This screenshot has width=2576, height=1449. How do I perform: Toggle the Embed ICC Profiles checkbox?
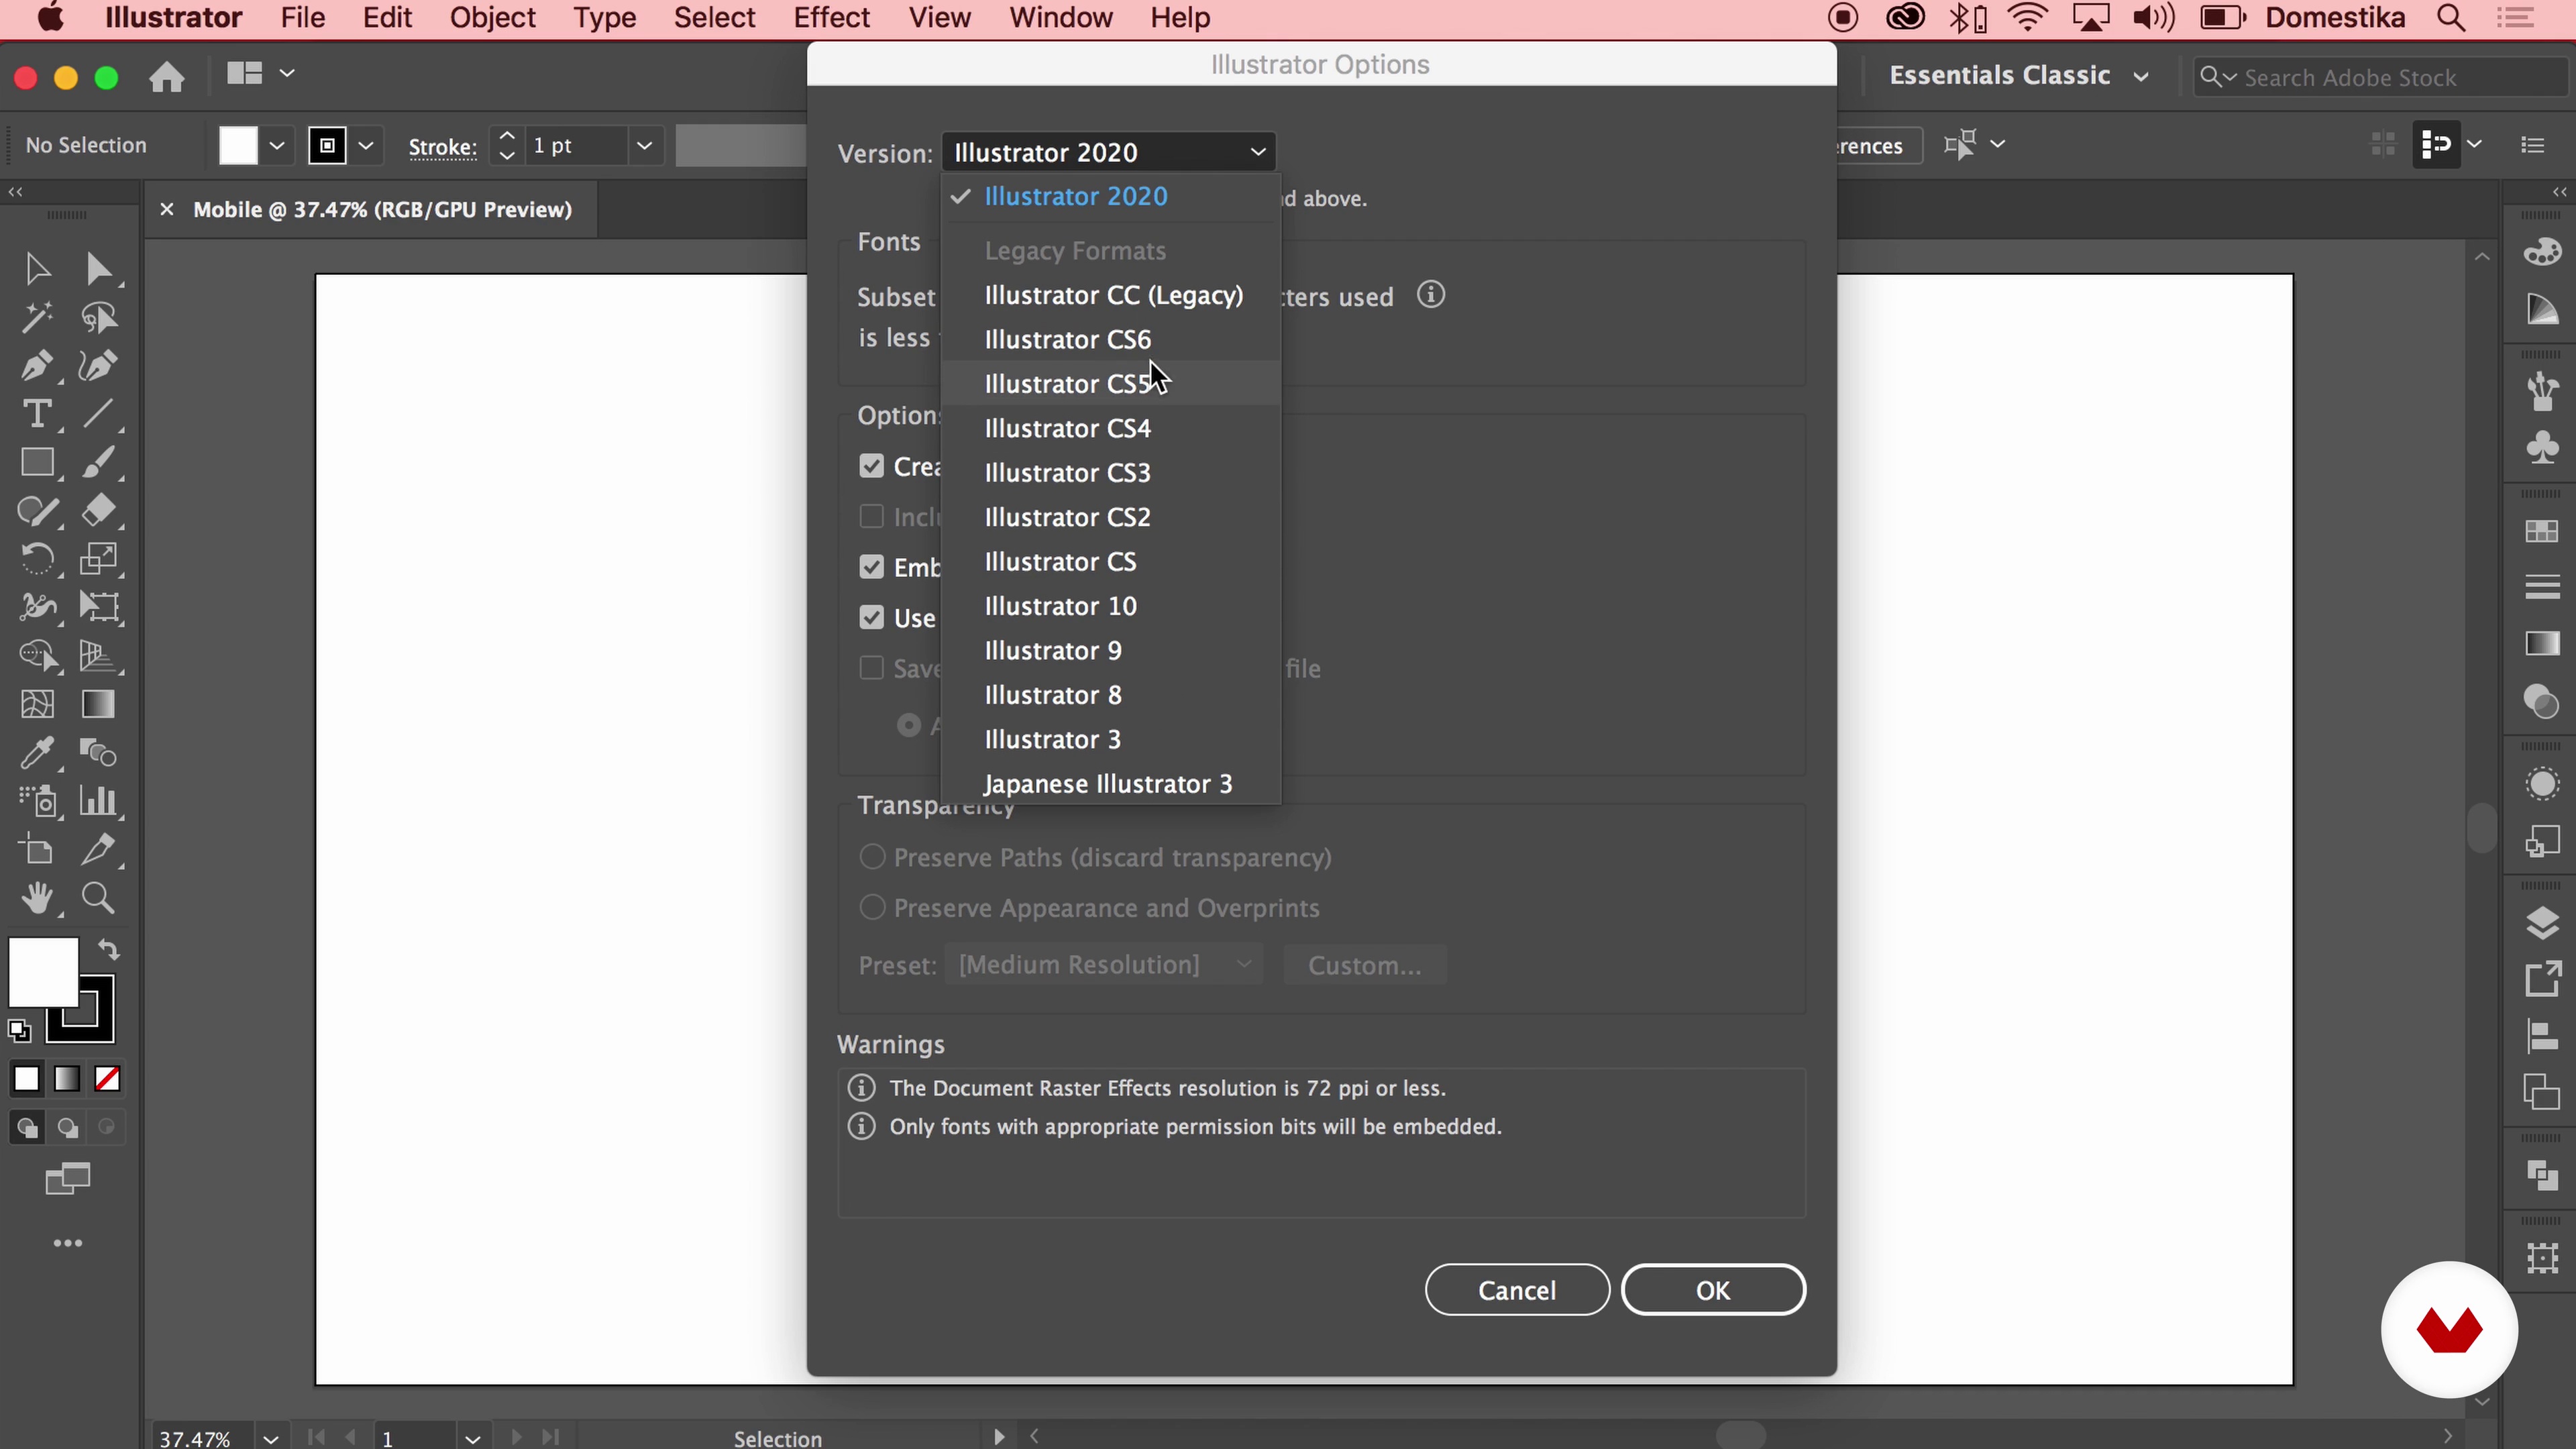(871, 567)
